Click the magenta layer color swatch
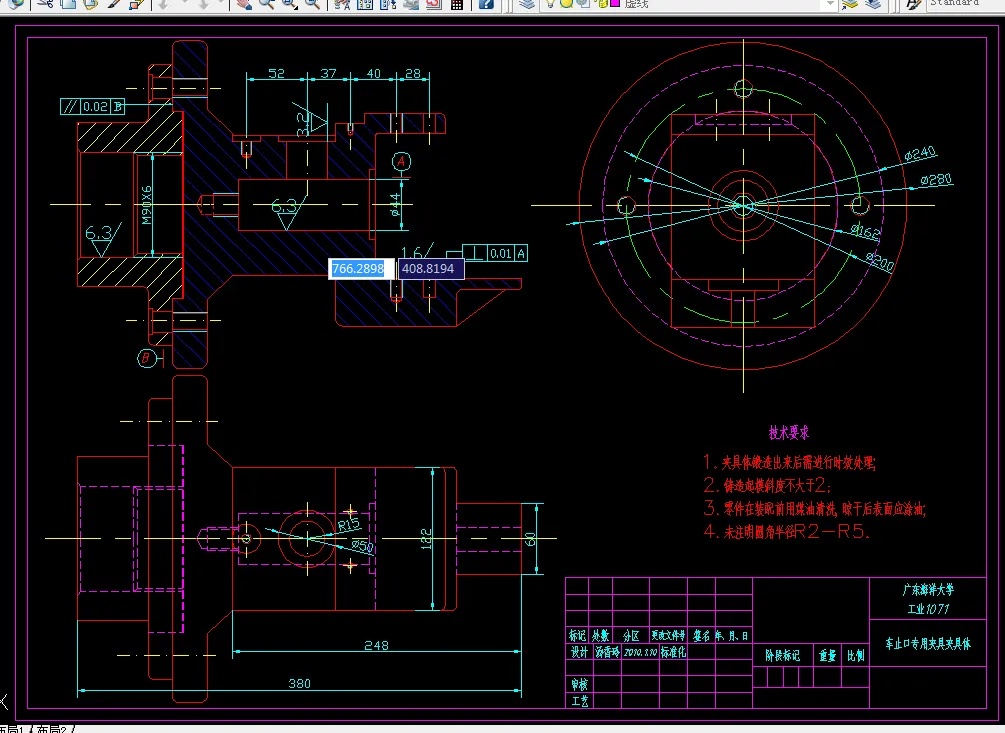The image size is (1005, 733). coord(615,3)
